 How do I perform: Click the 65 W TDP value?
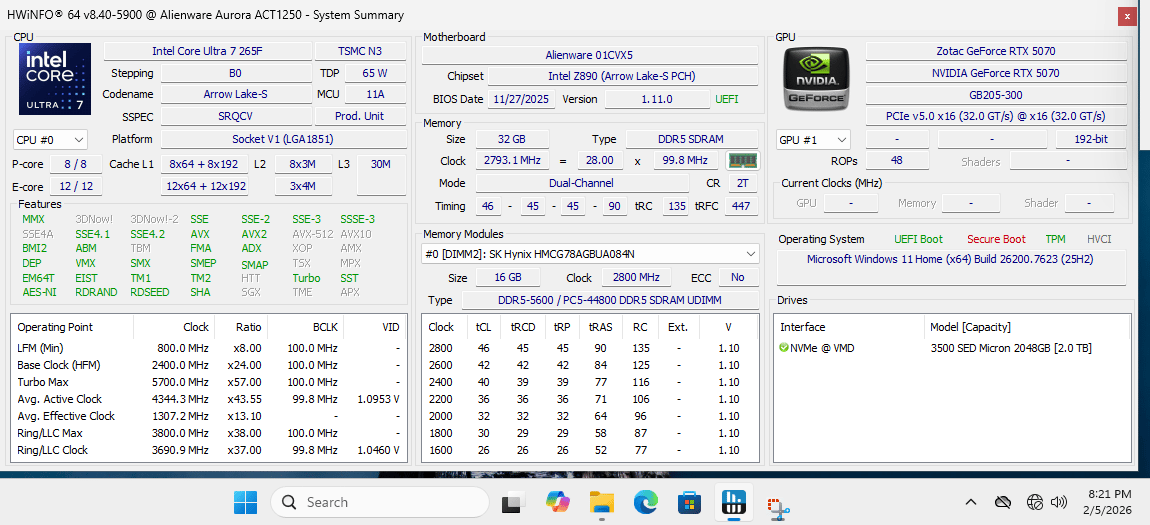tap(376, 73)
